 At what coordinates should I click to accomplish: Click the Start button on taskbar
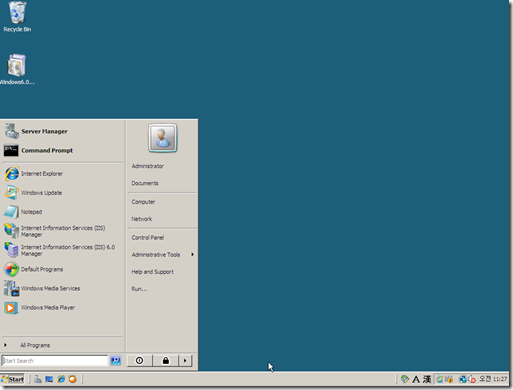click(x=13, y=379)
